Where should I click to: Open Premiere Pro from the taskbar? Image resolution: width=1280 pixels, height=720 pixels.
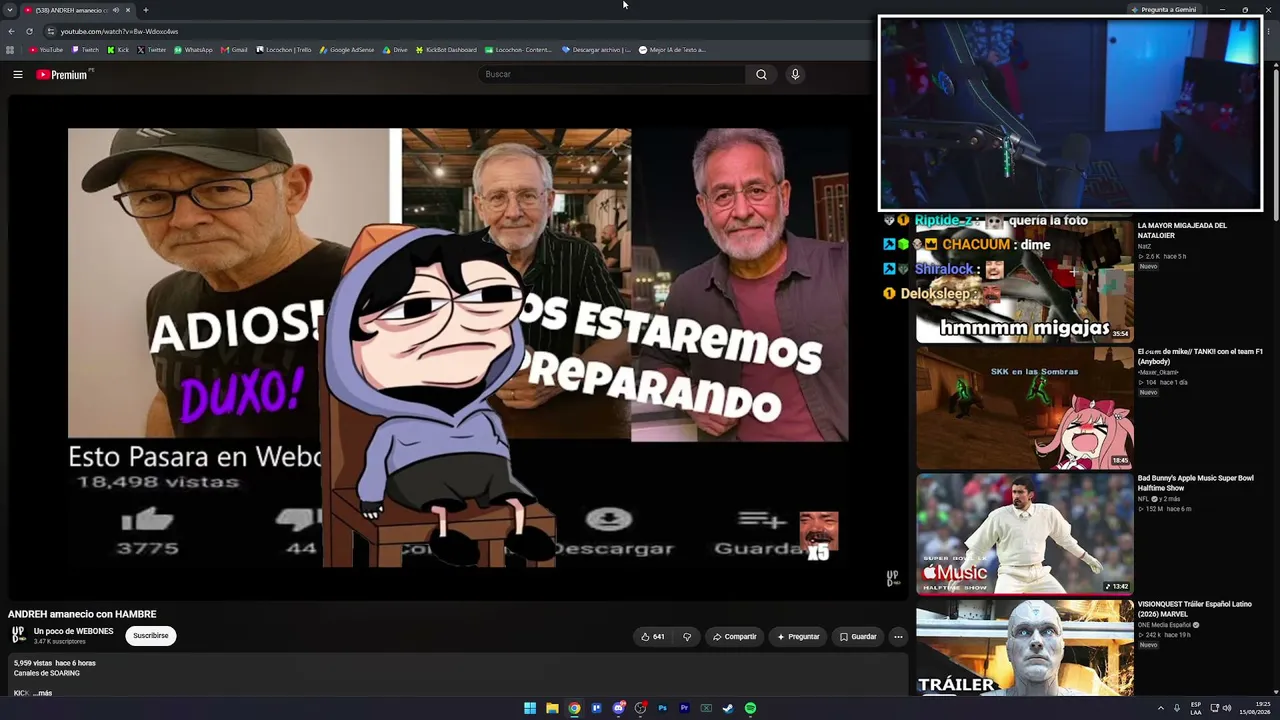[x=684, y=708]
